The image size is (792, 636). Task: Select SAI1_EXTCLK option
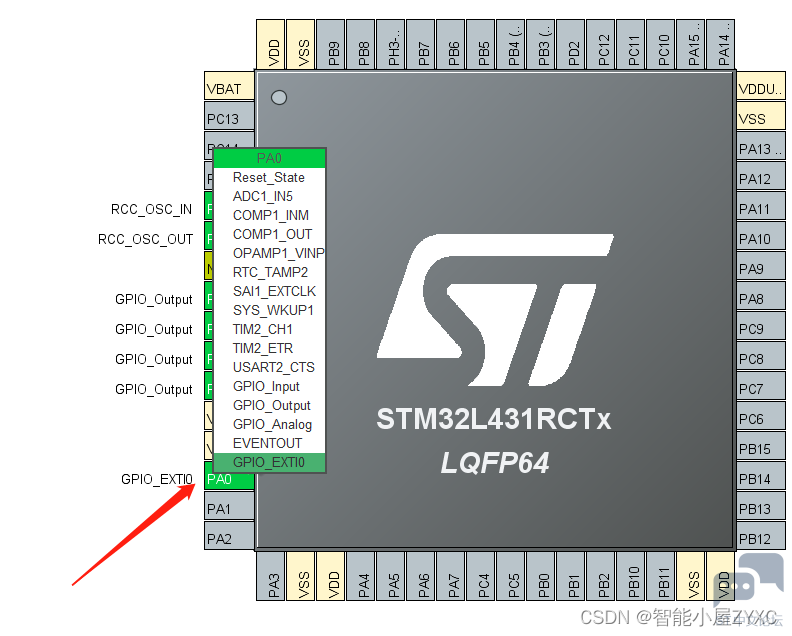pos(269,291)
